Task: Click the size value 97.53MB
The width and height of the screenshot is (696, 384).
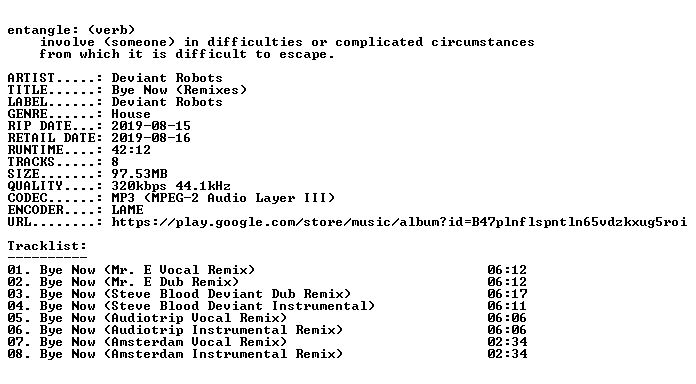Action: coord(139,174)
